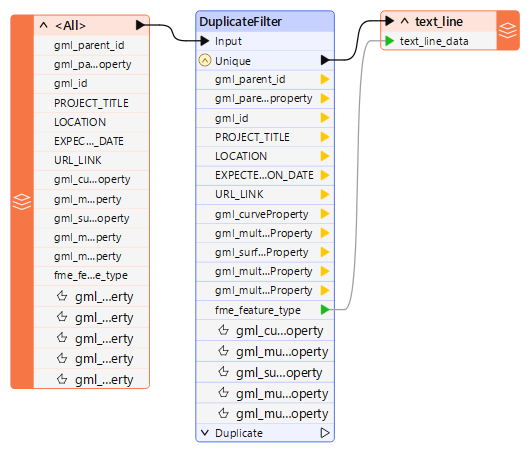Viewport: 530px width, 453px height.
Task: Click the Duplicate port label
Action: pyautogui.click(x=239, y=433)
